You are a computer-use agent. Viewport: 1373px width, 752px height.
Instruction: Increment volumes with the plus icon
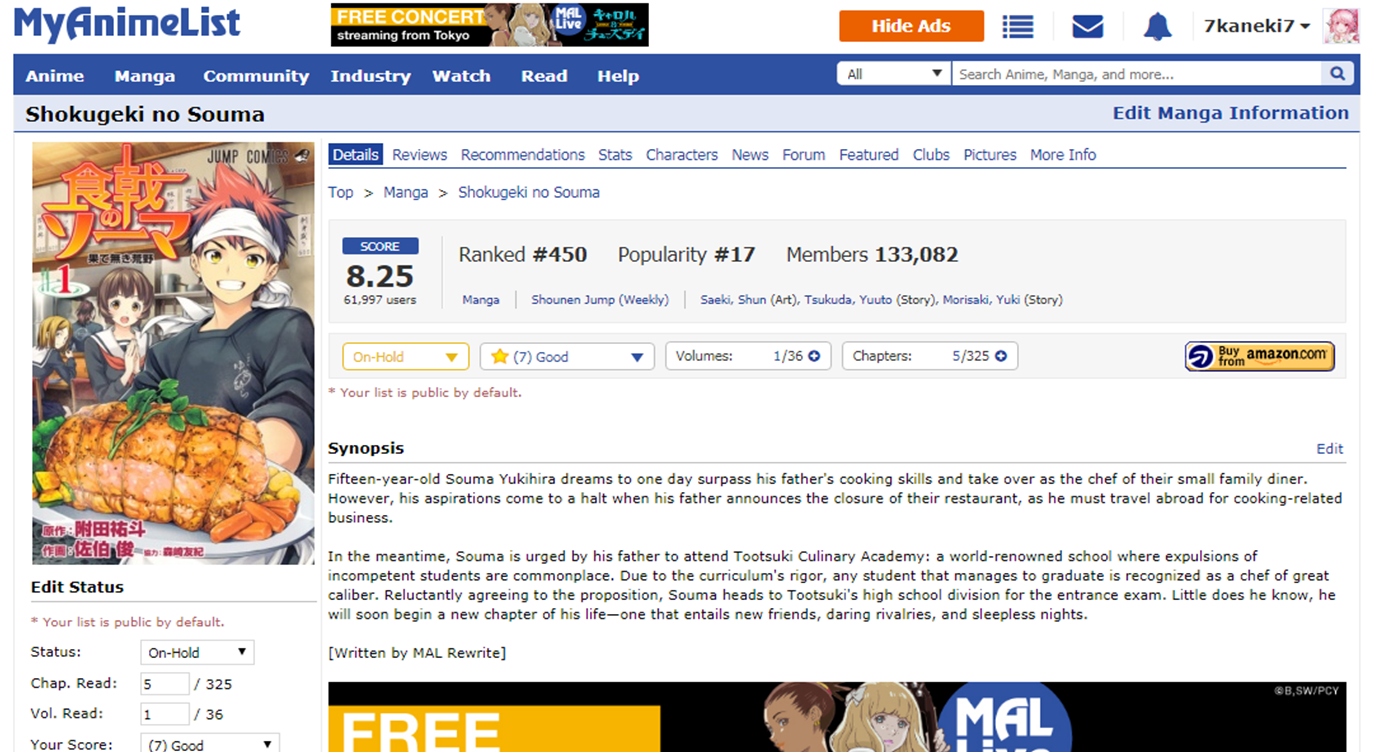pyautogui.click(x=814, y=356)
